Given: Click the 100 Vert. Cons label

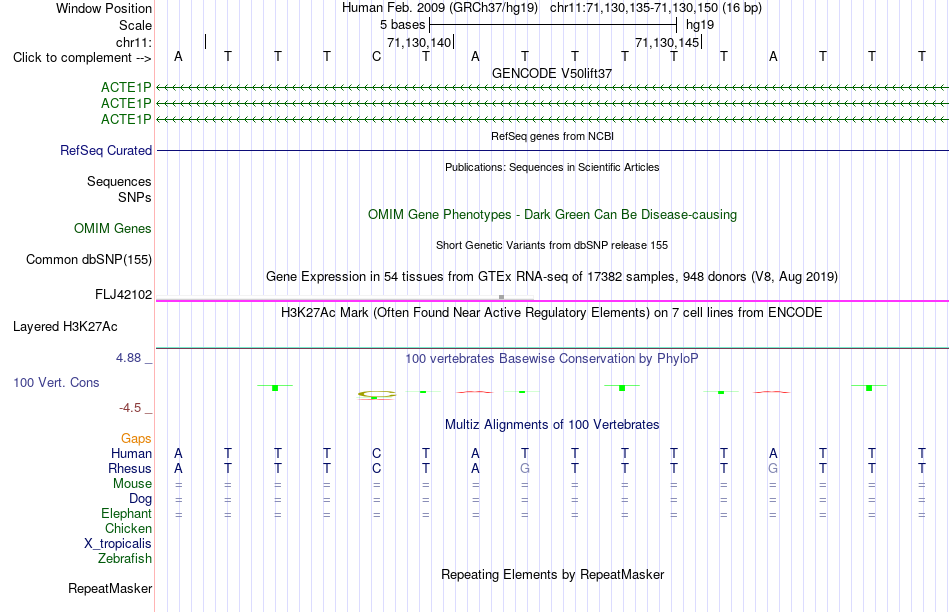Looking at the screenshot, I should point(56,382).
